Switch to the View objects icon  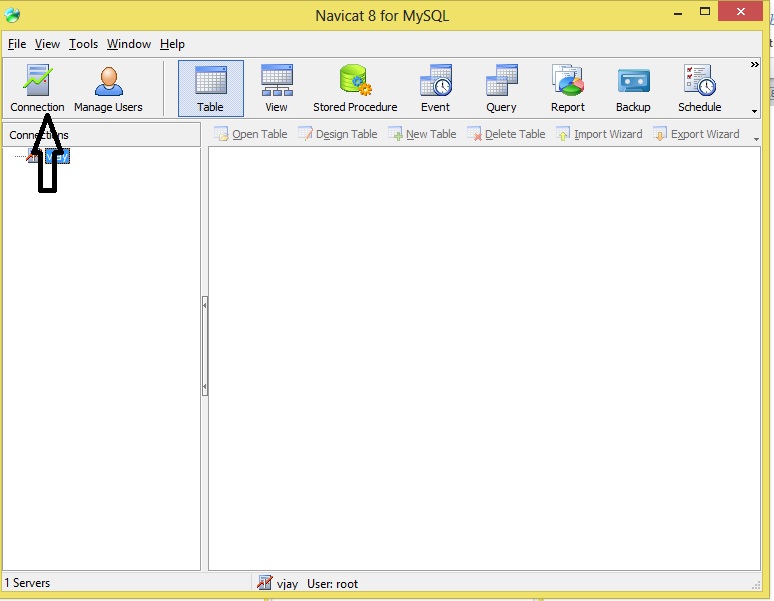[276, 89]
